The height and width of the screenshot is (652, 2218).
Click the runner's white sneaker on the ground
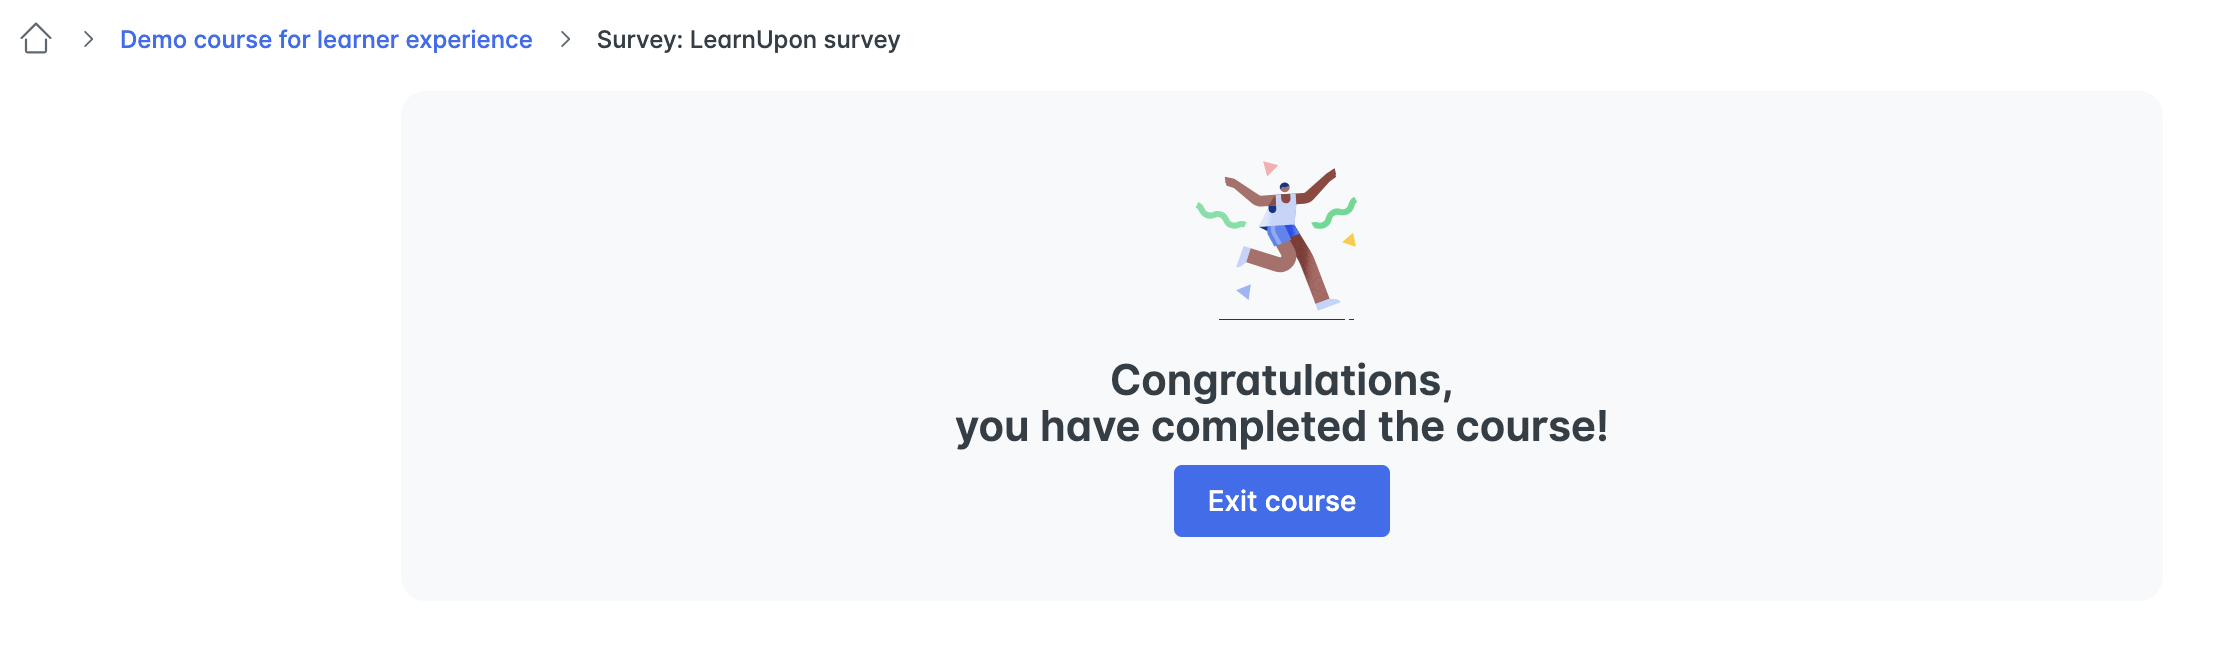click(x=1328, y=304)
